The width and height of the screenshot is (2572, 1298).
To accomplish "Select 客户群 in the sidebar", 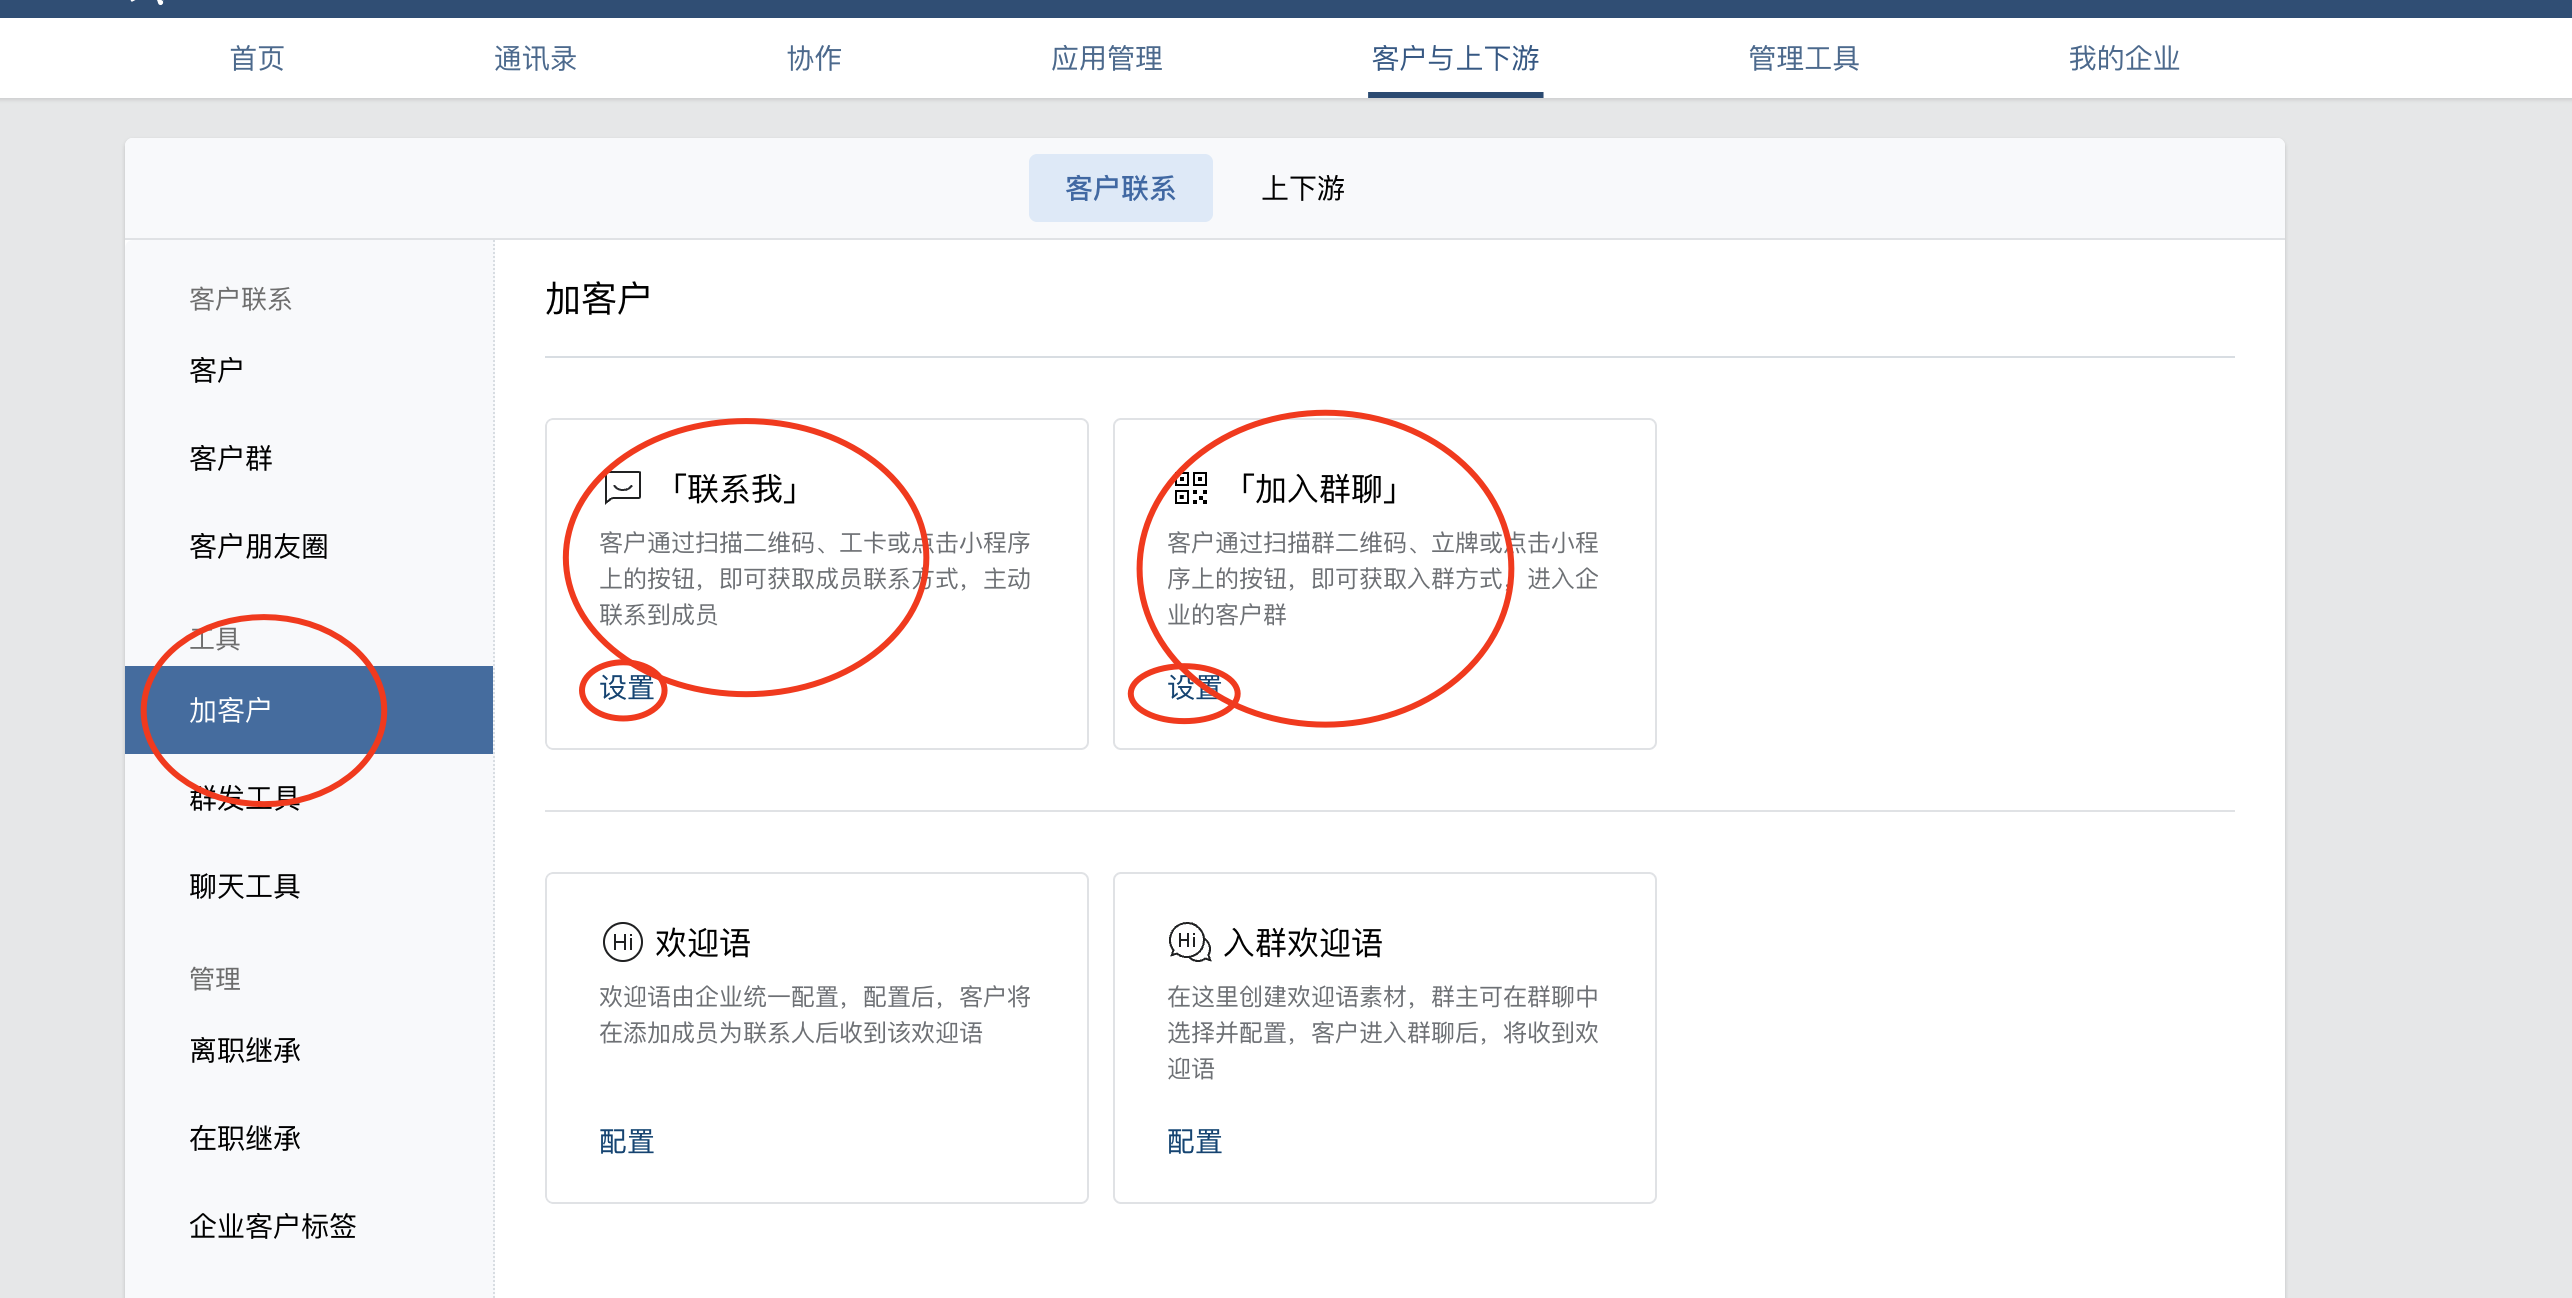I will pyautogui.click(x=231, y=458).
